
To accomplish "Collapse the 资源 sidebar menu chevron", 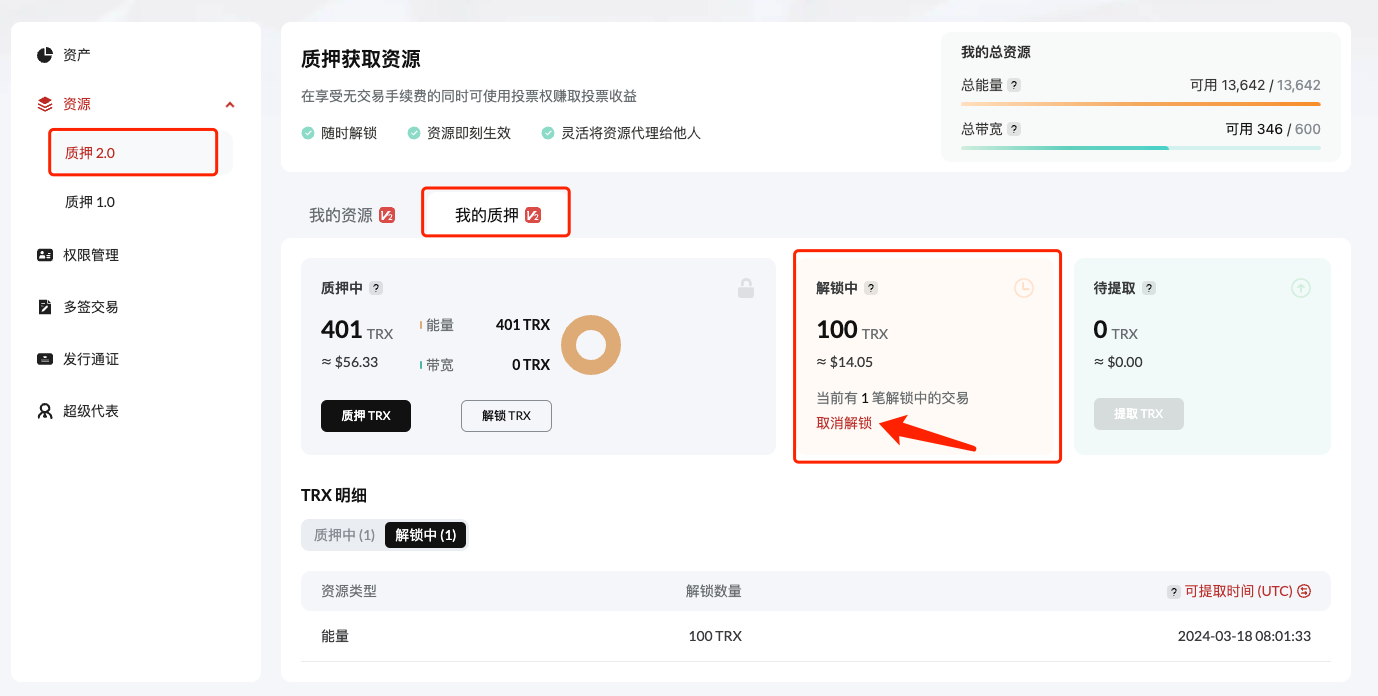I will 230,104.
